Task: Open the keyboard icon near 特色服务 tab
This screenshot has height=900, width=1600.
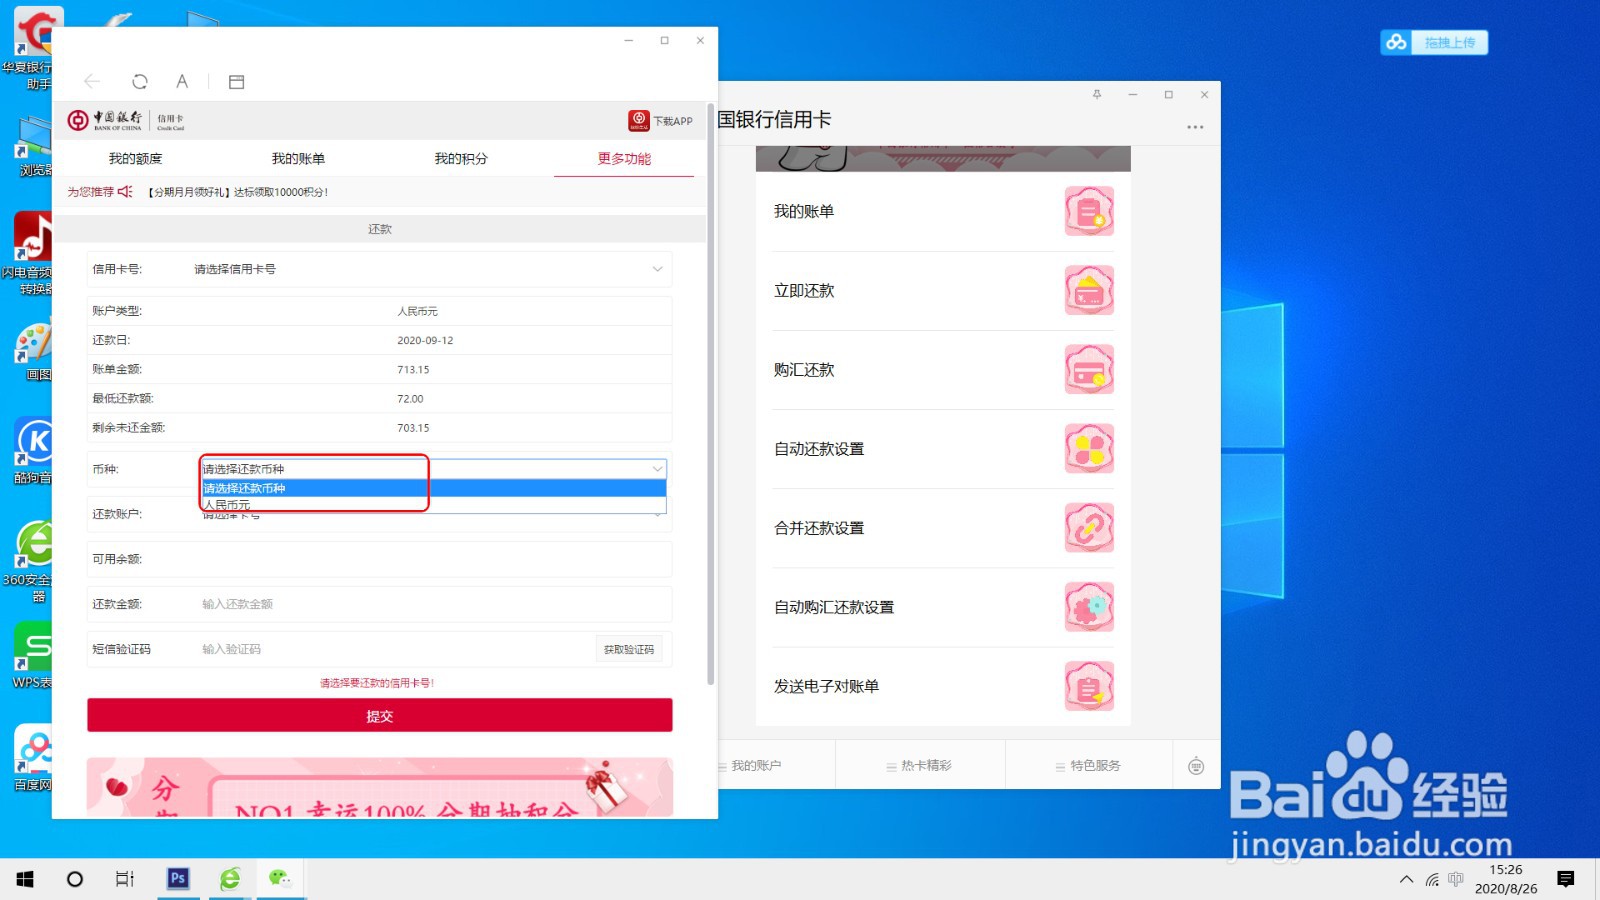Action: pos(1195,764)
